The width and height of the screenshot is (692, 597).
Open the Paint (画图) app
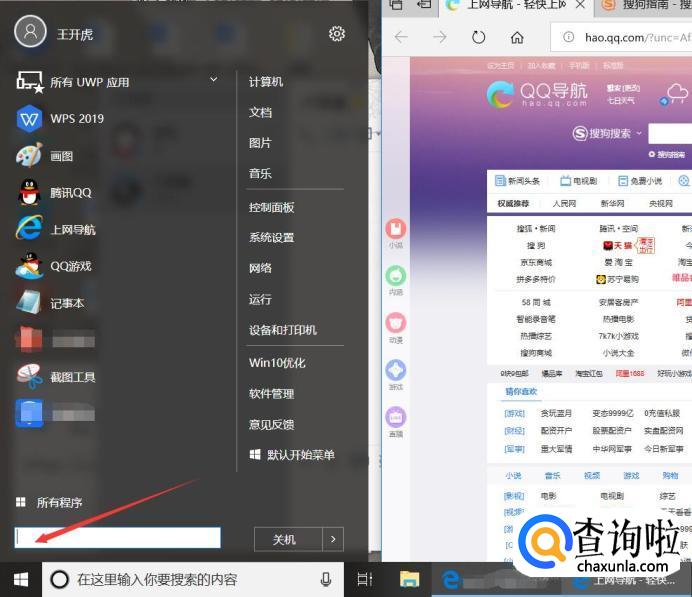[x=45, y=156]
